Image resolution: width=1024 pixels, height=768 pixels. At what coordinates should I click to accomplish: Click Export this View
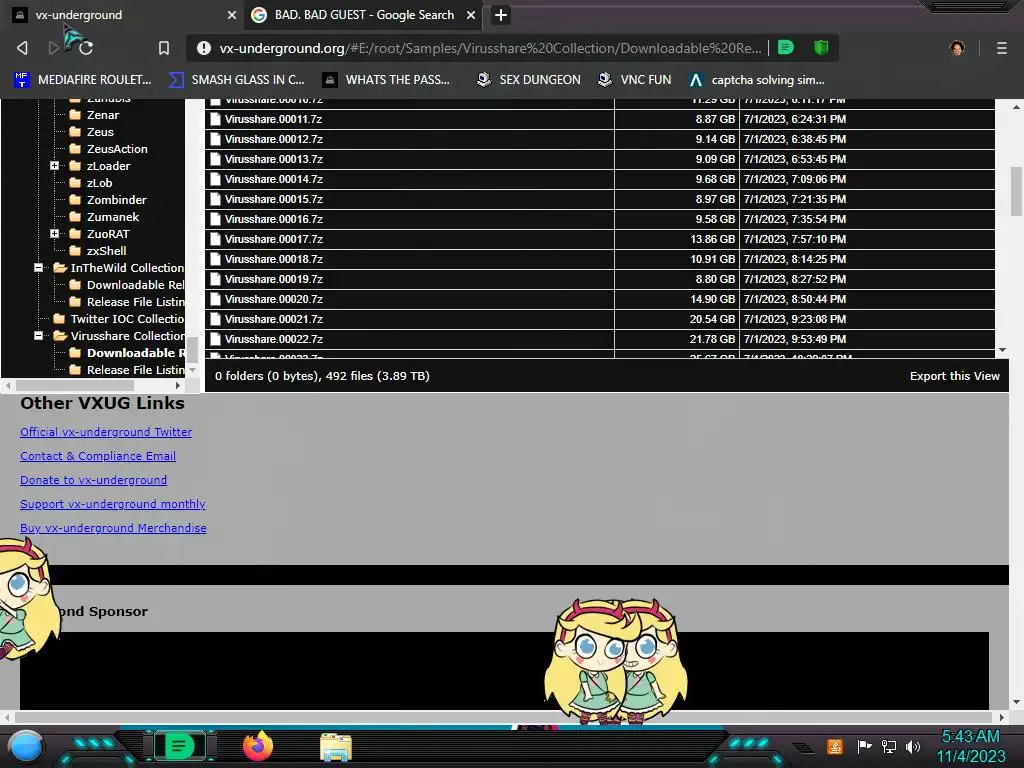pyautogui.click(x=954, y=376)
